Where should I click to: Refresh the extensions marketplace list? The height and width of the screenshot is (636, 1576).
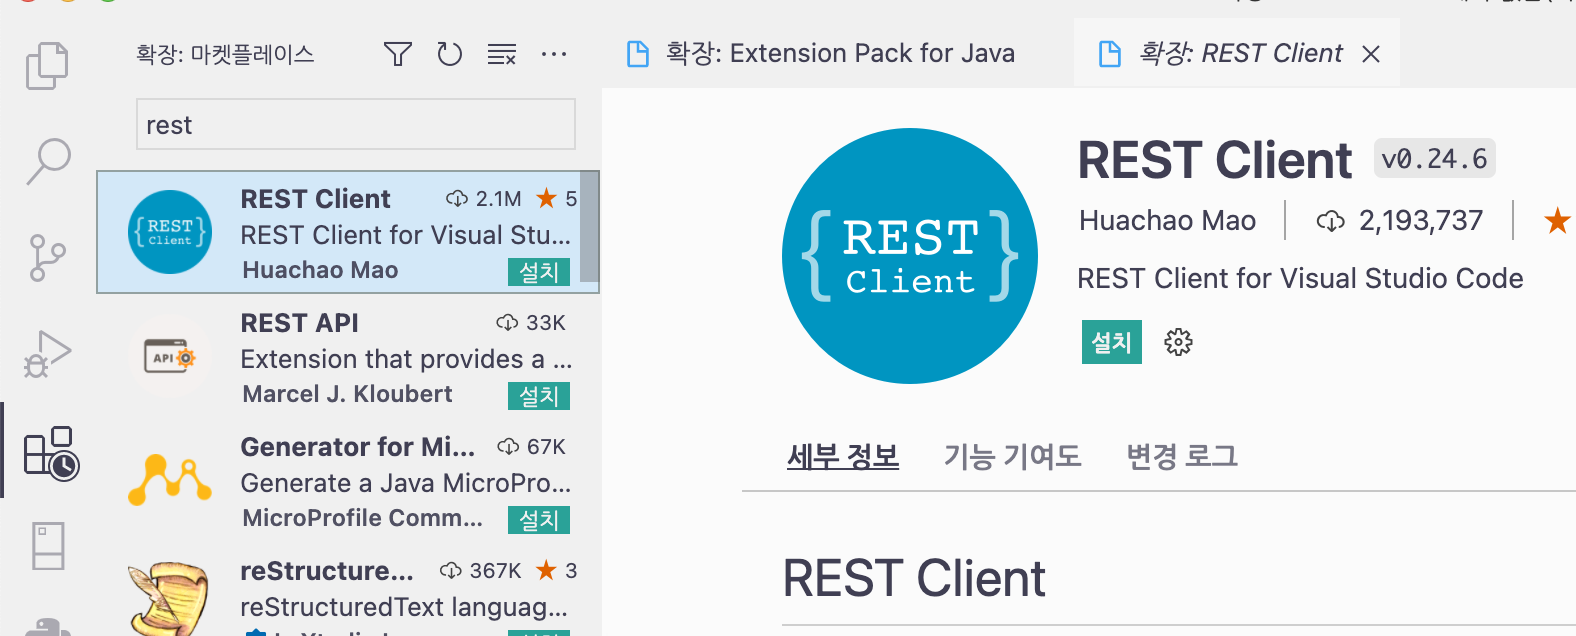click(x=450, y=54)
